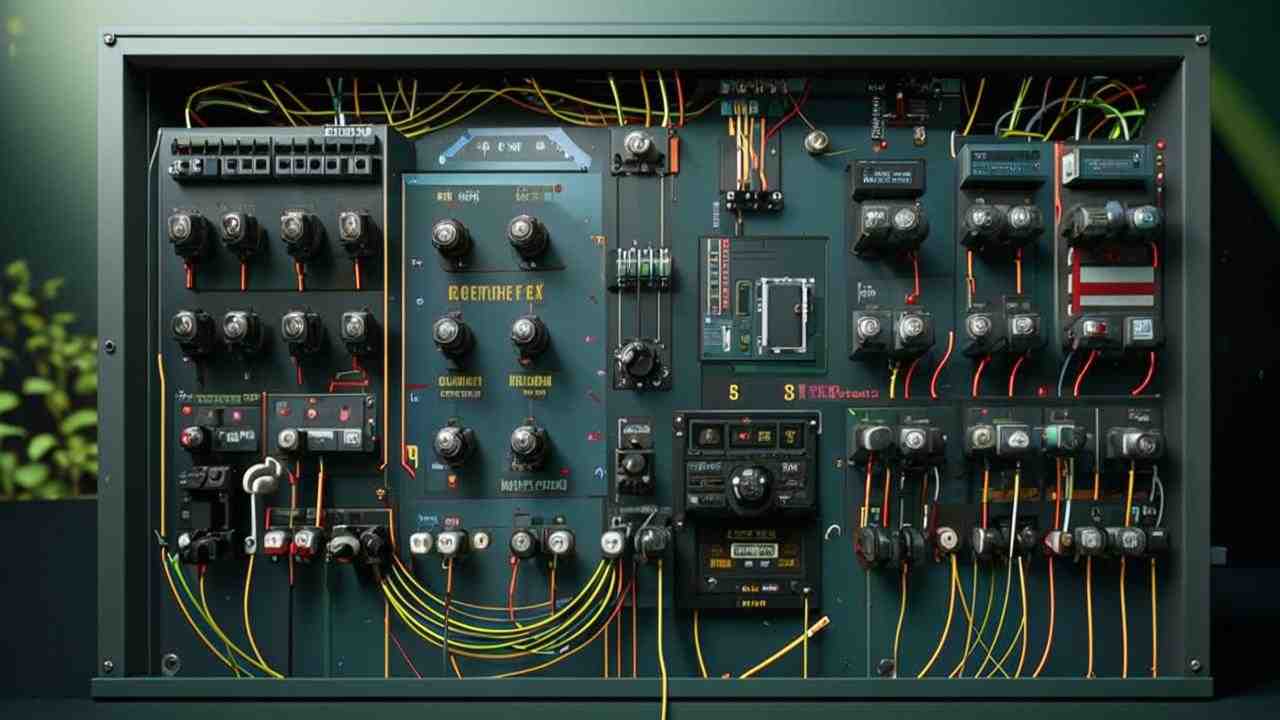Click the white hook-shaped cable clip

tap(260, 479)
